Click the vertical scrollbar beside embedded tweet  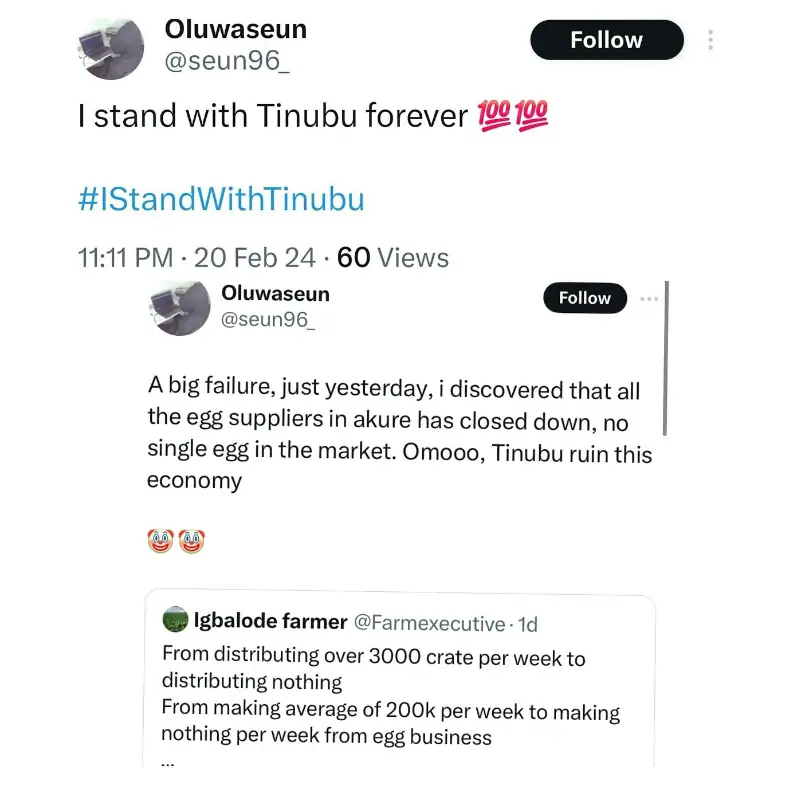point(665,358)
